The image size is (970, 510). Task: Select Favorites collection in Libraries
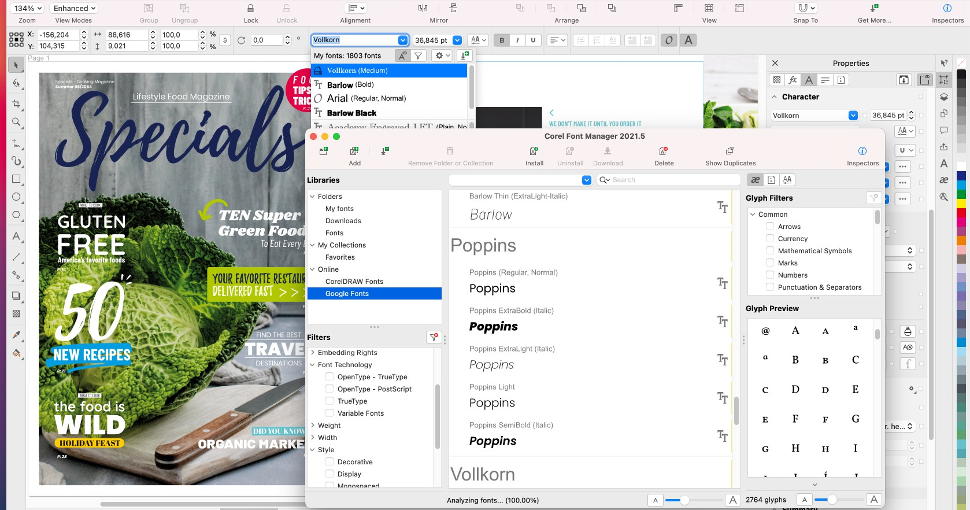340,257
